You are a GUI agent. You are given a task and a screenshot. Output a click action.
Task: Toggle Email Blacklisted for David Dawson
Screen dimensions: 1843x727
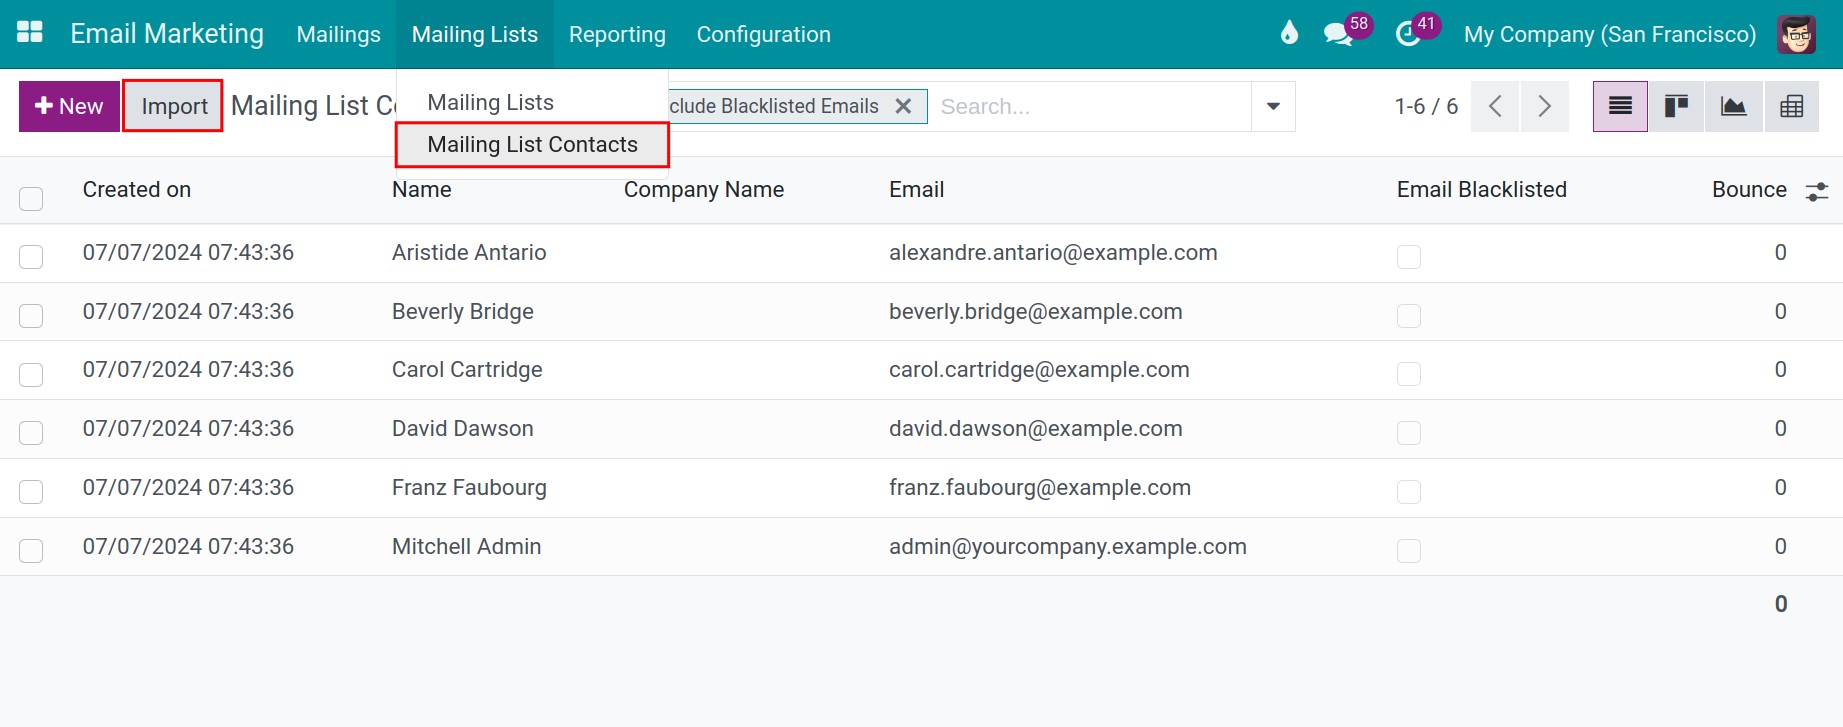click(1409, 433)
